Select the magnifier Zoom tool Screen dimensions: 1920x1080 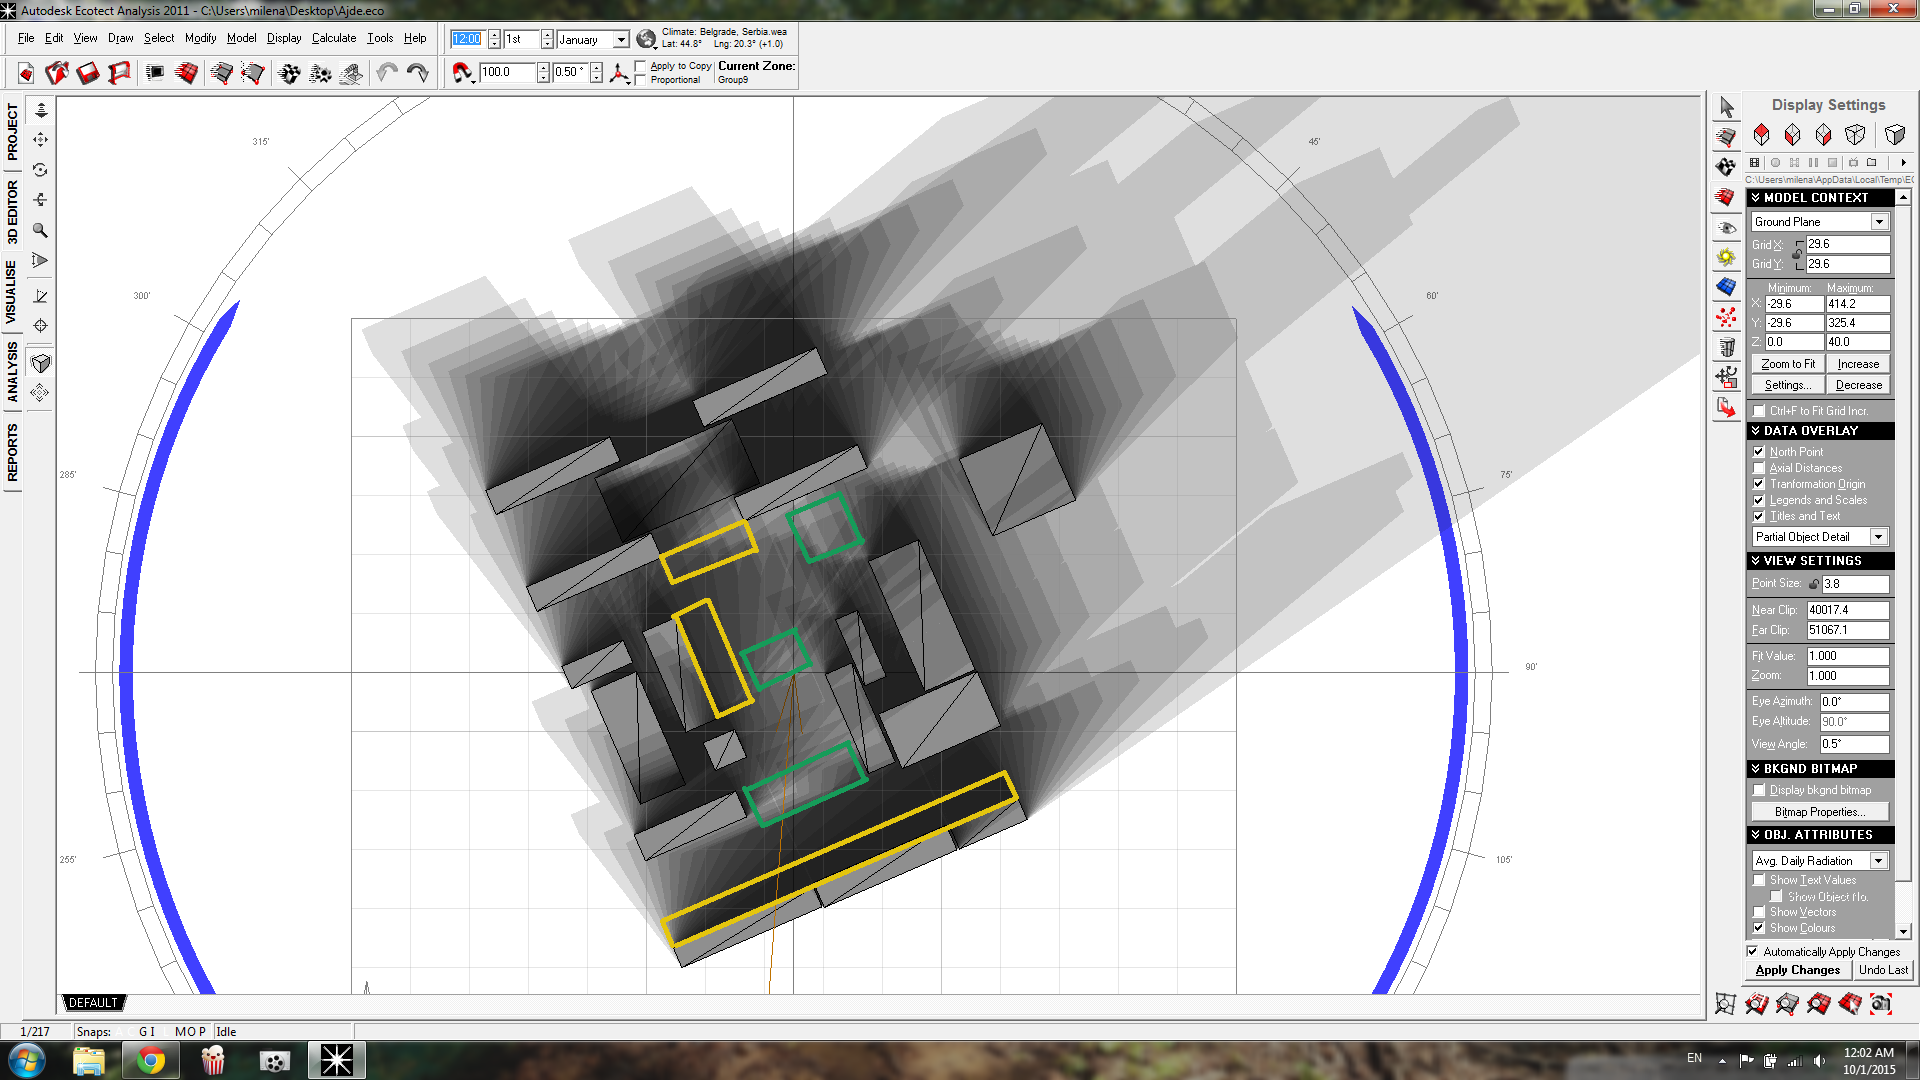pyautogui.click(x=40, y=231)
